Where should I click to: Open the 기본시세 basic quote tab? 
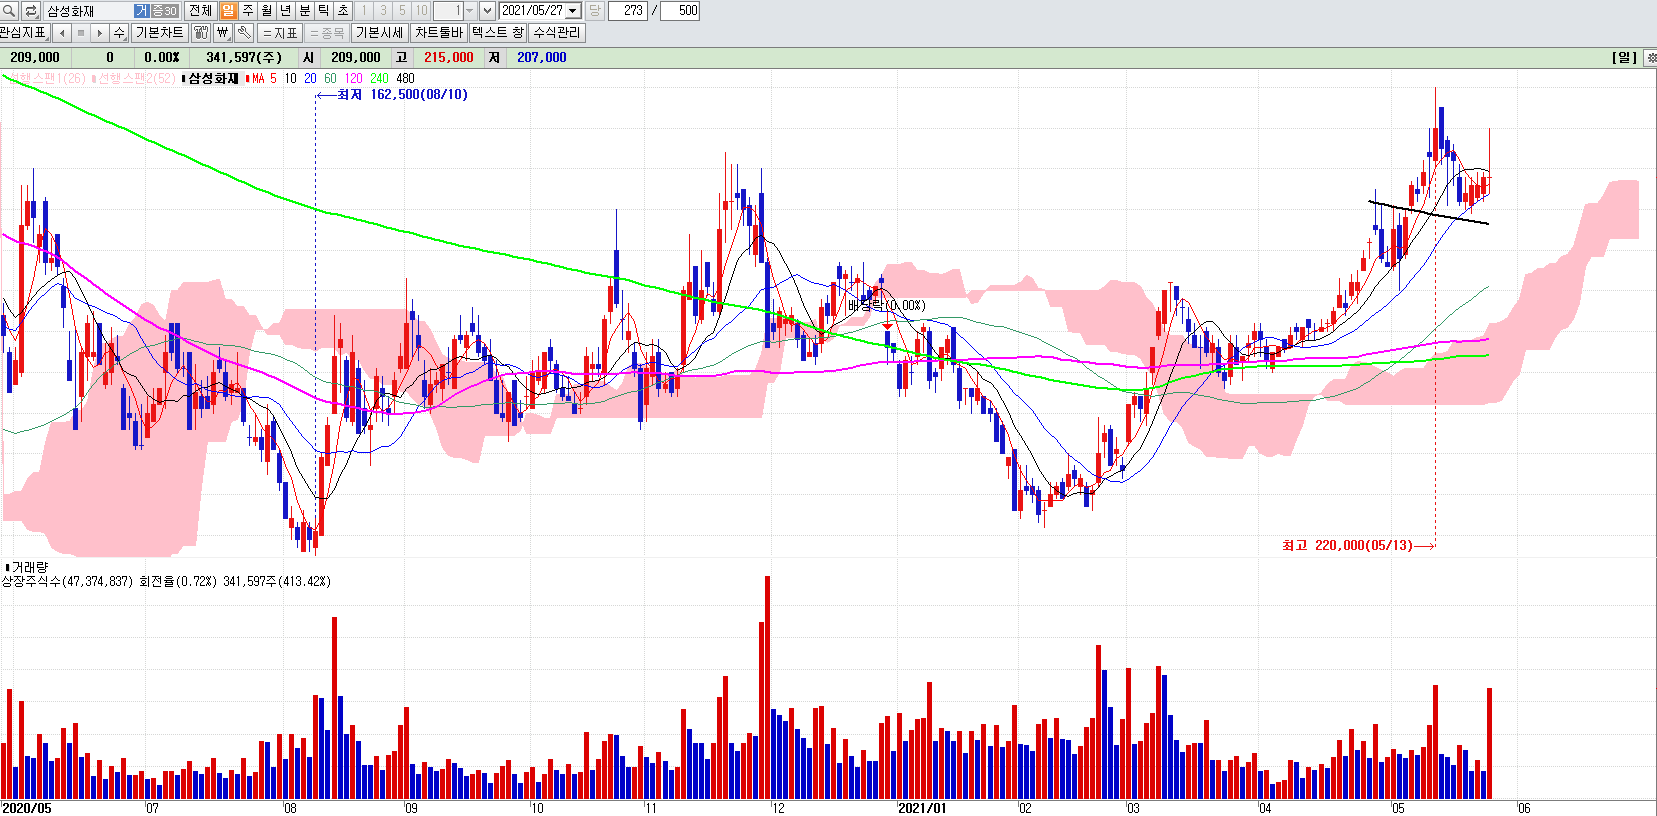click(x=380, y=33)
